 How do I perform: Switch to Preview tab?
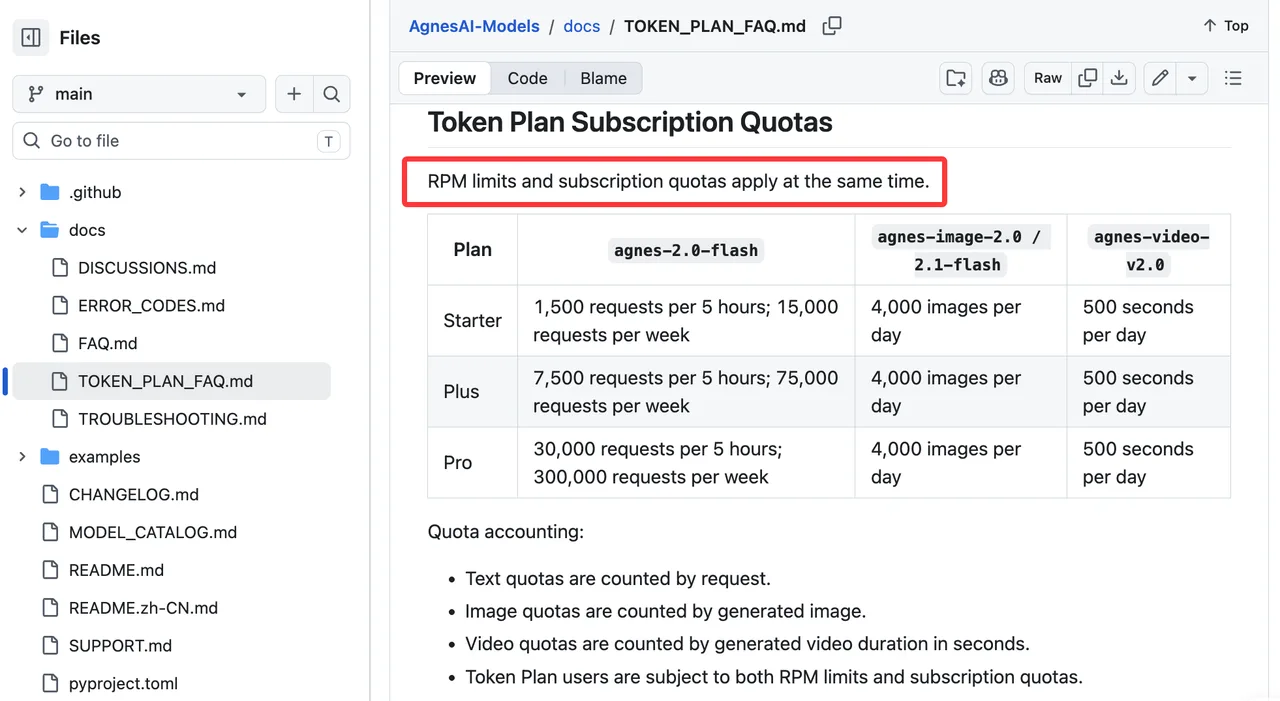[x=445, y=78]
